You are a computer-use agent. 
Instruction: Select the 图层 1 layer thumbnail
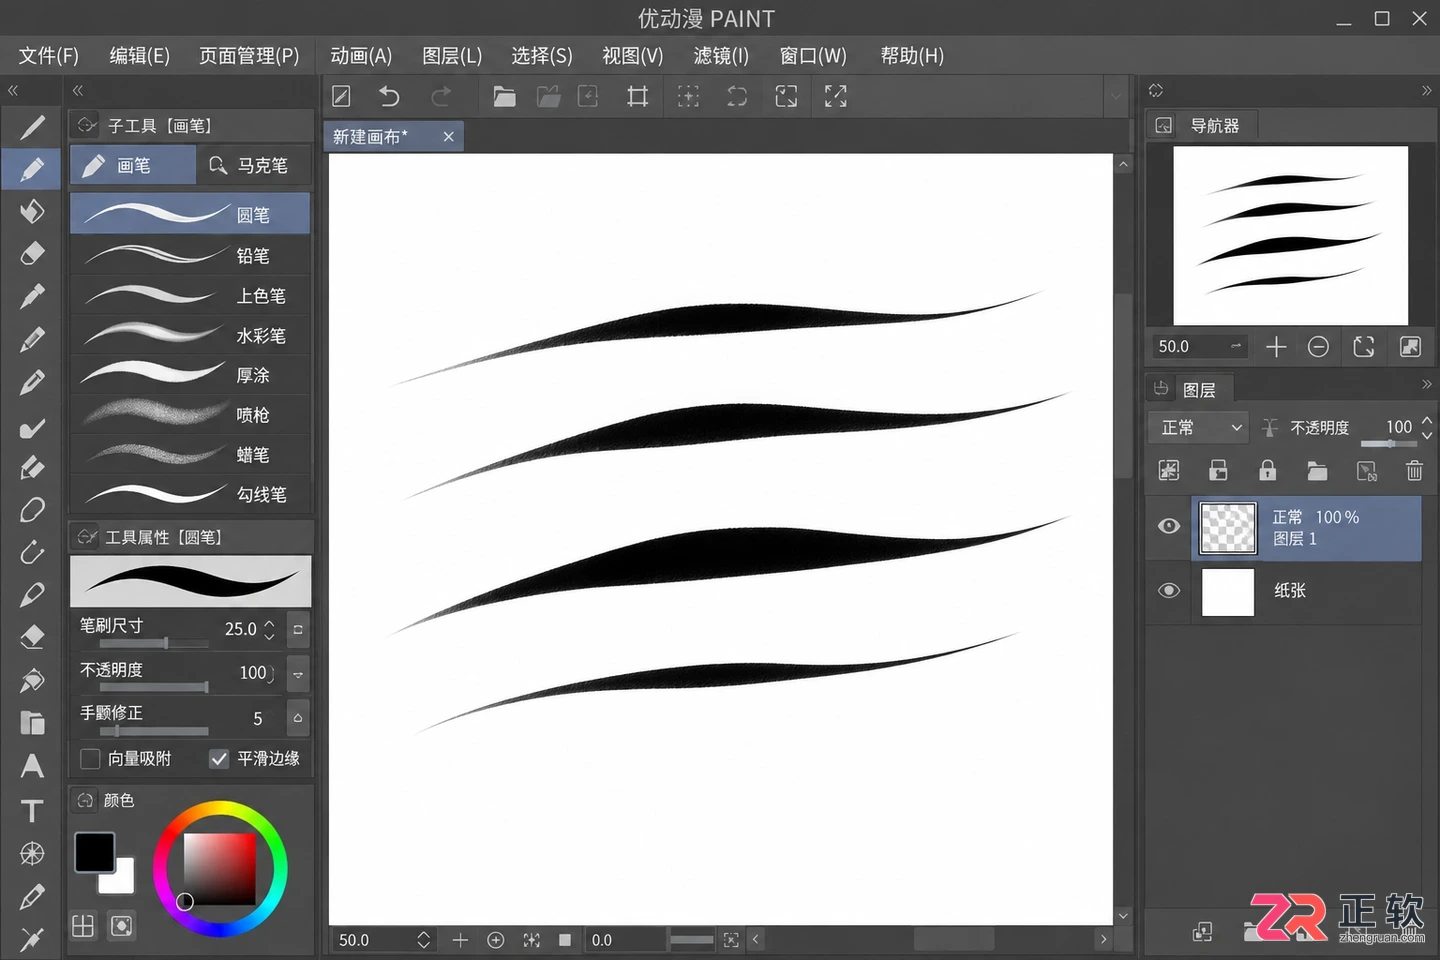[1227, 528]
